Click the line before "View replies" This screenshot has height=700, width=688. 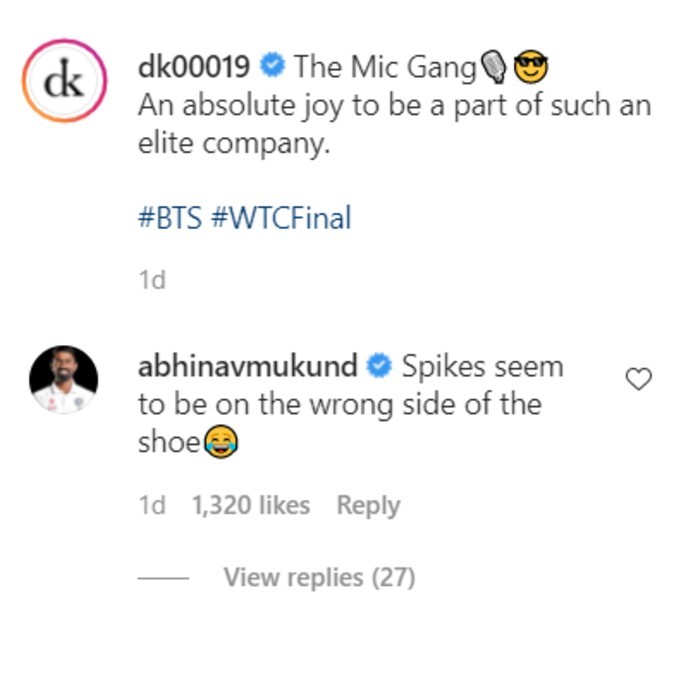163,578
